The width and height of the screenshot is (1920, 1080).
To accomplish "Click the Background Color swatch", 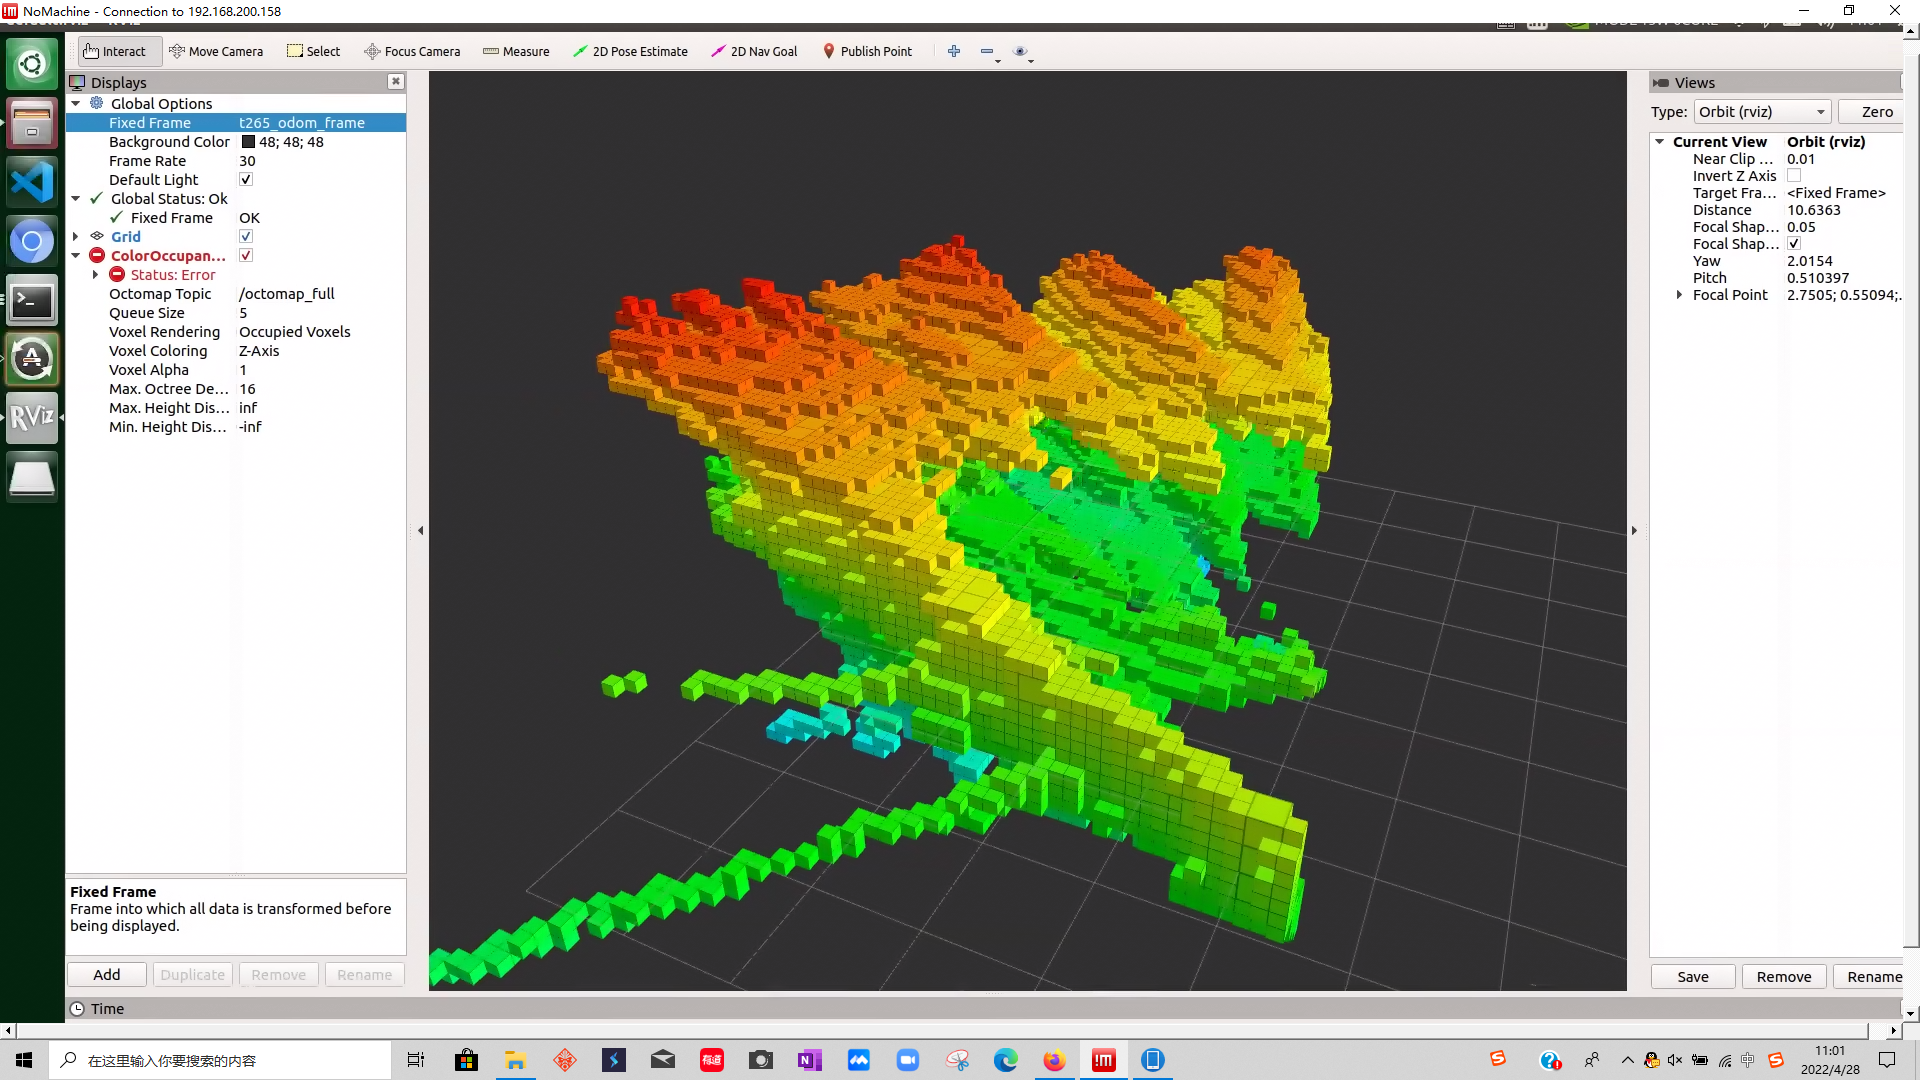I will click(248, 142).
